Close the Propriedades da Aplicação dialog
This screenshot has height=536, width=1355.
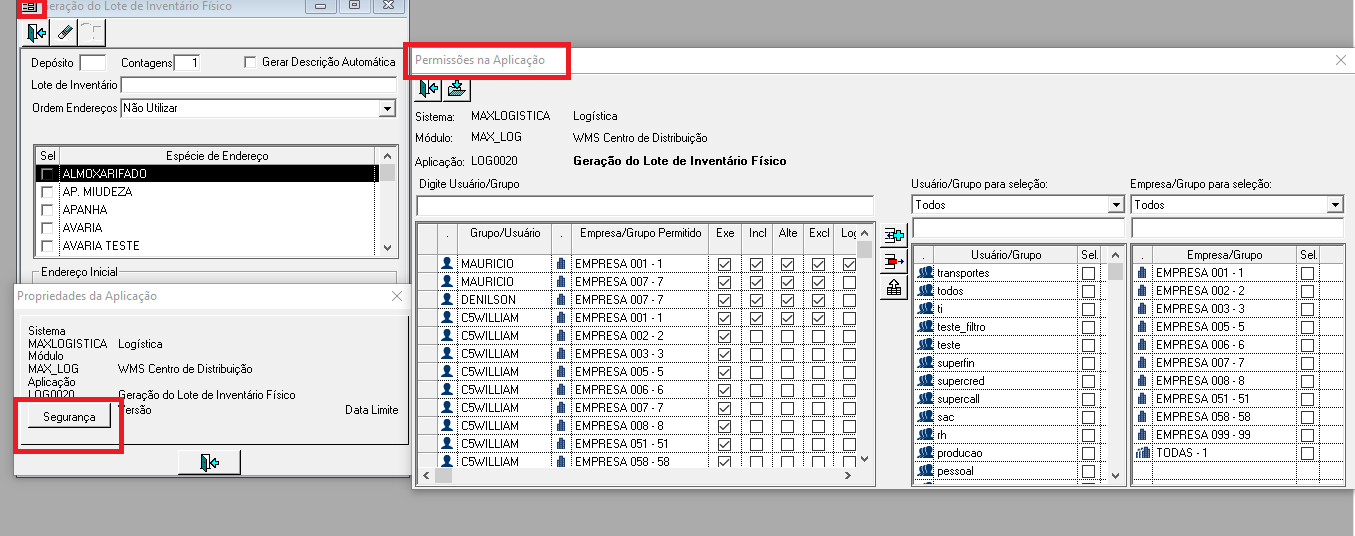(x=397, y=296)
